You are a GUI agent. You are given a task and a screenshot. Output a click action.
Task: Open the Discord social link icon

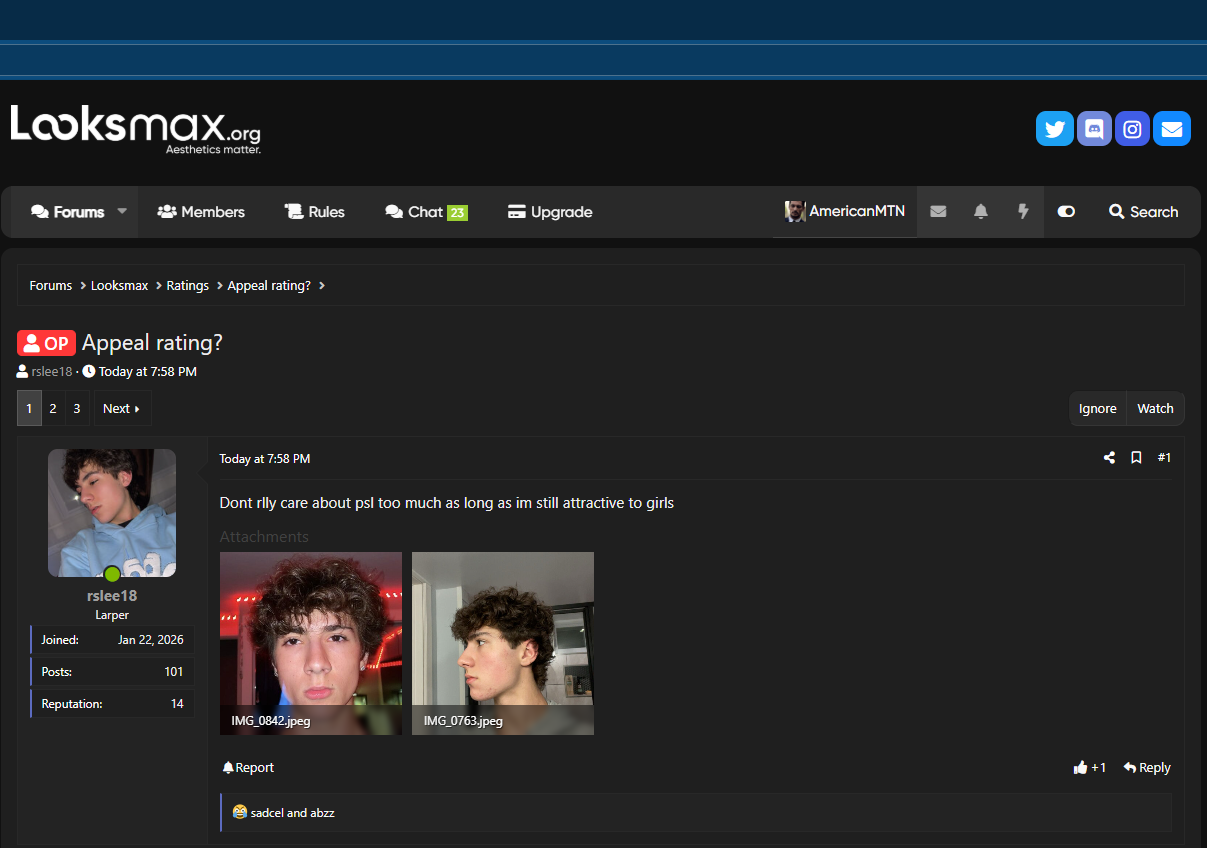pos(1094,129)
